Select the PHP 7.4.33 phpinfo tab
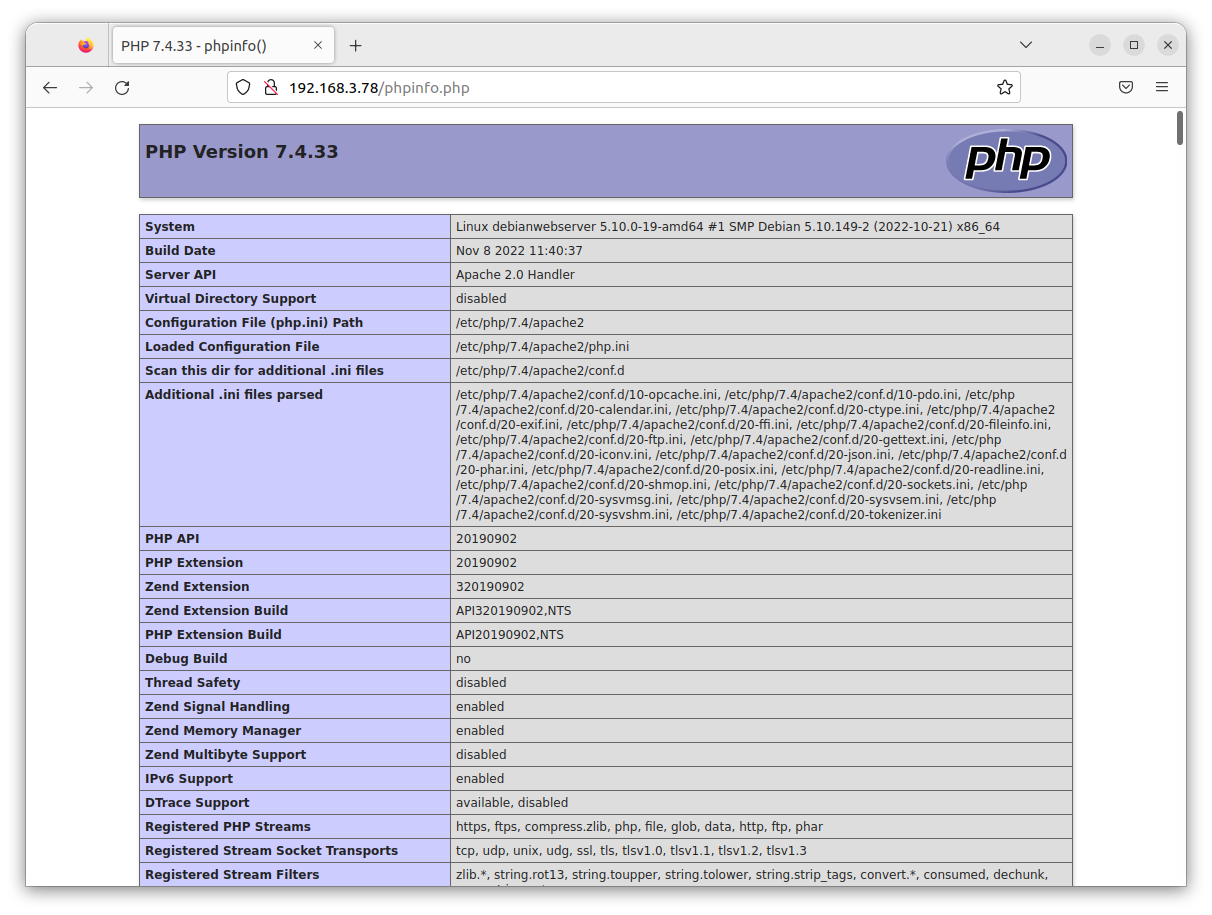The height and width of the screenshot is (915, 1212). tap(210, 44)
